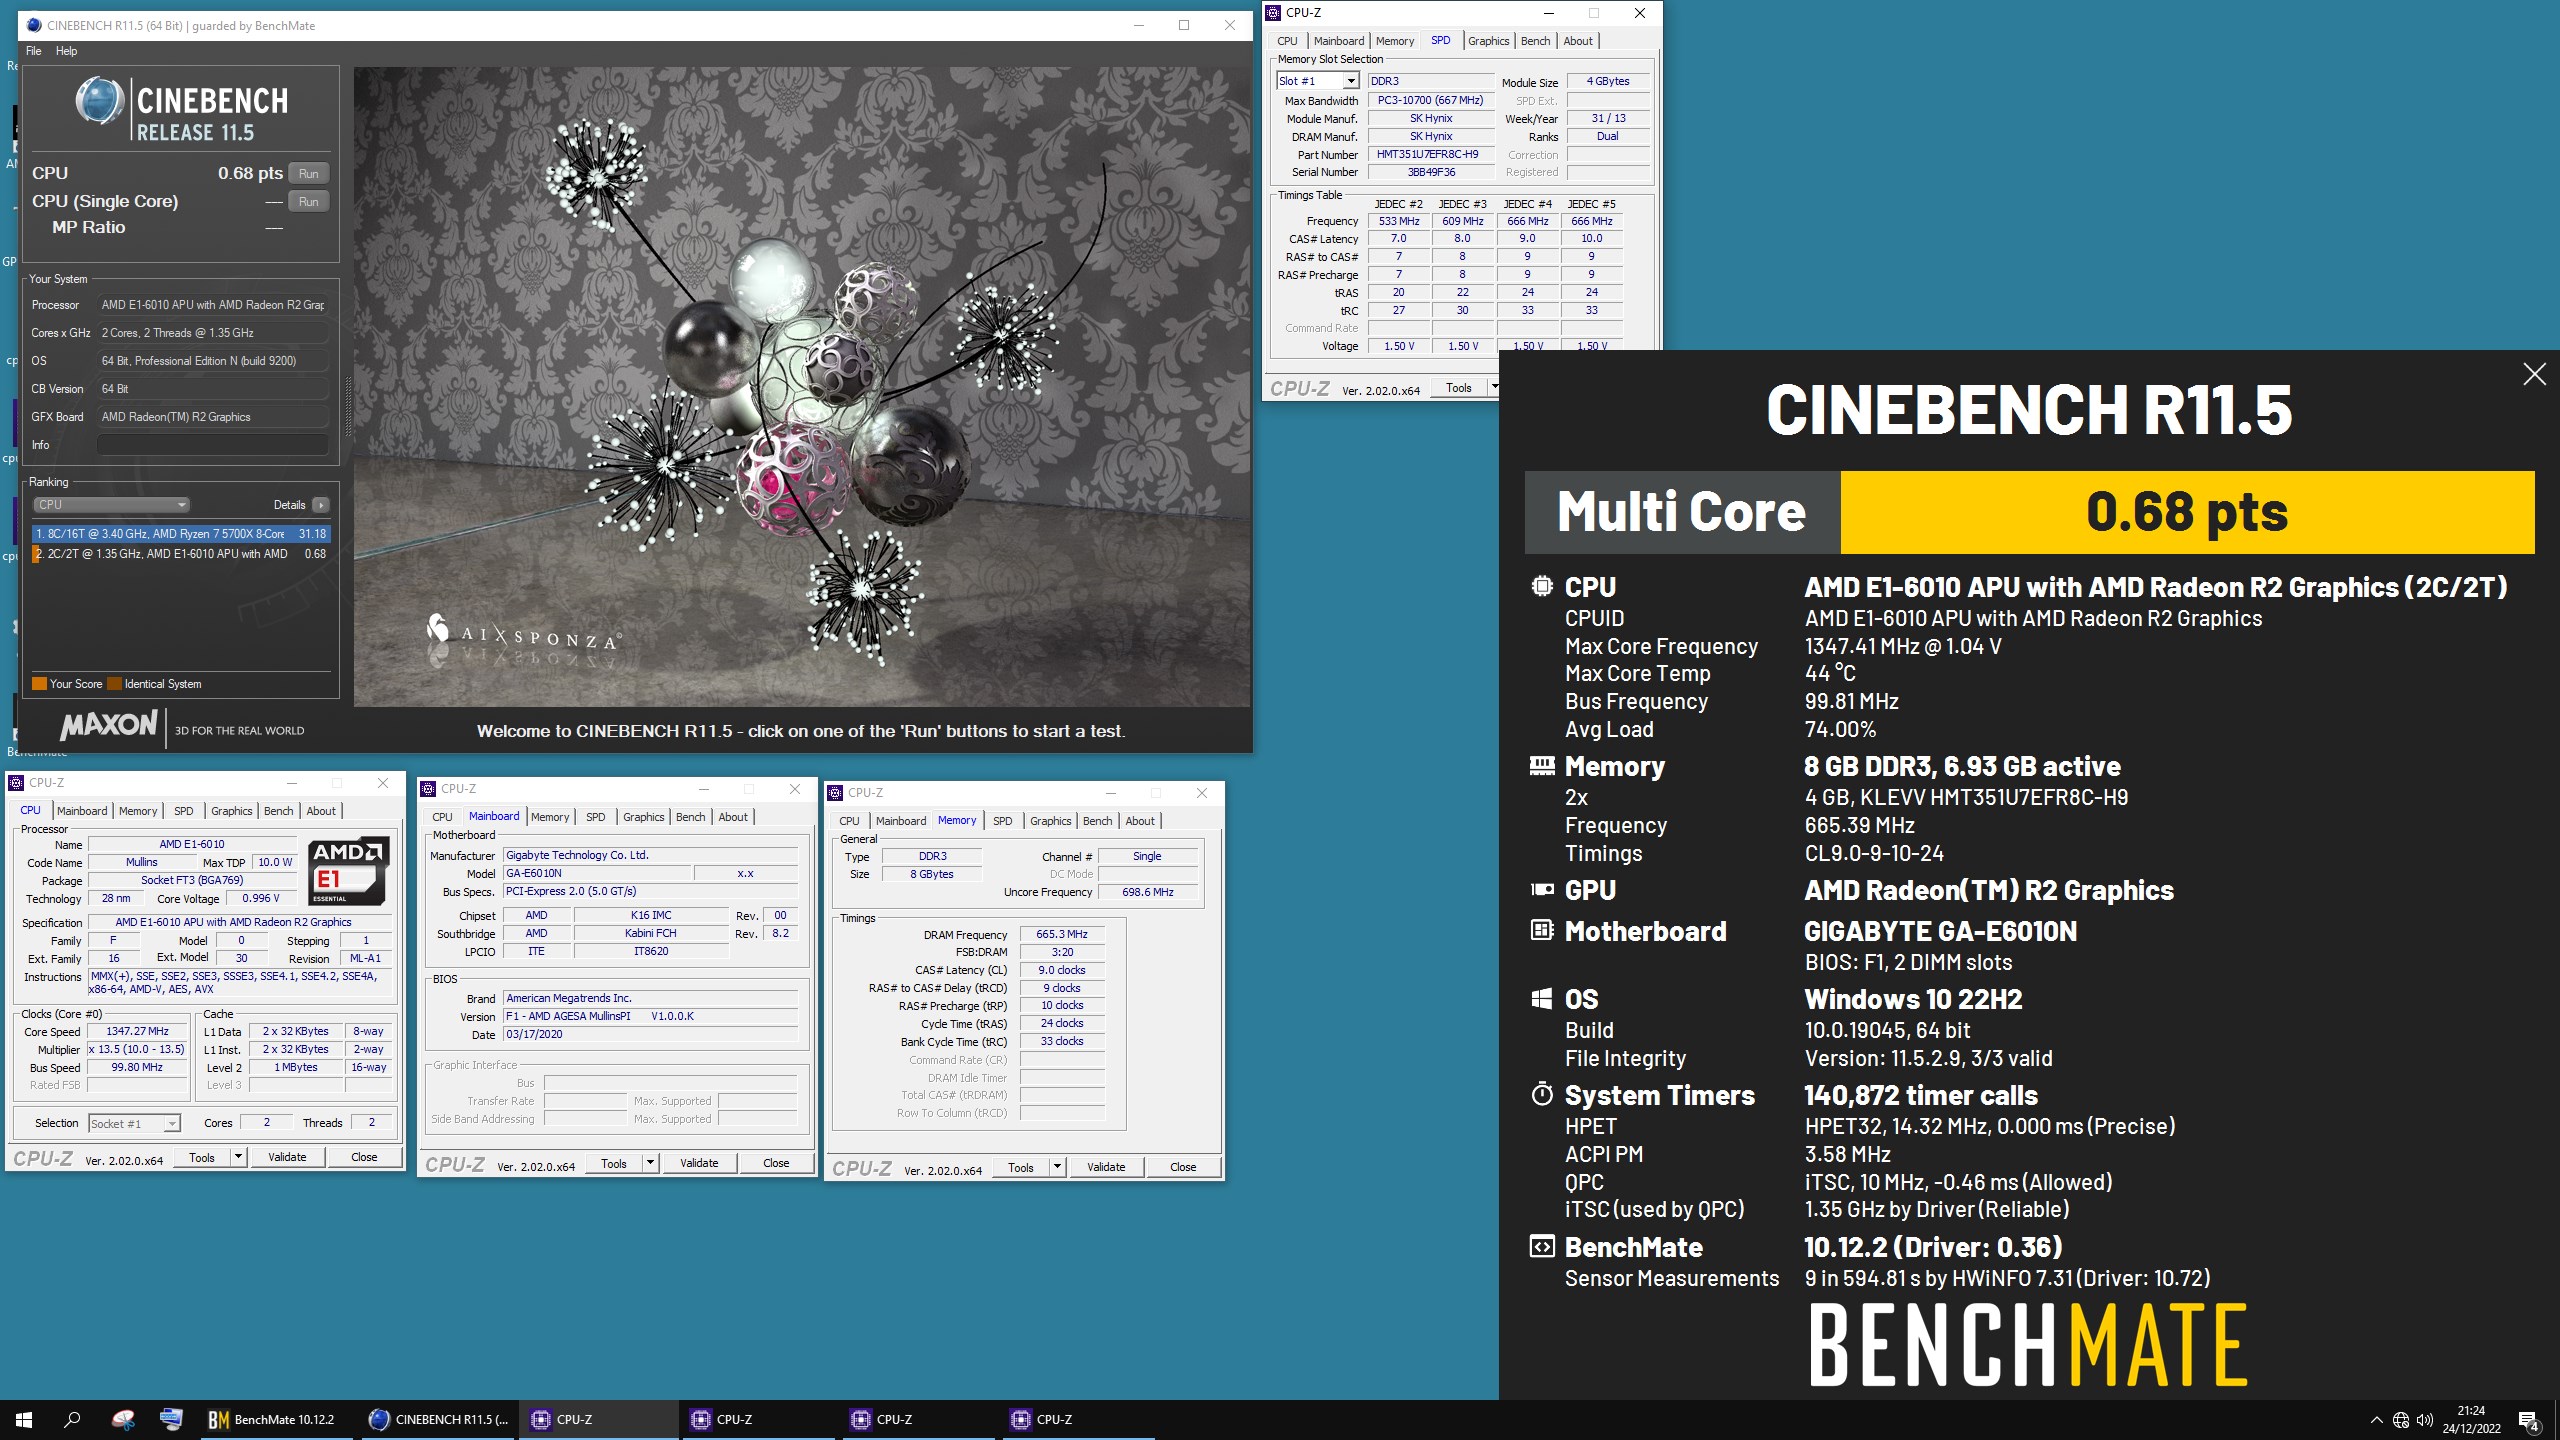Open Graphics tab in Memory CPU-Z window
This screenshot has width=2560, height=1440.
pos(1050,821)
